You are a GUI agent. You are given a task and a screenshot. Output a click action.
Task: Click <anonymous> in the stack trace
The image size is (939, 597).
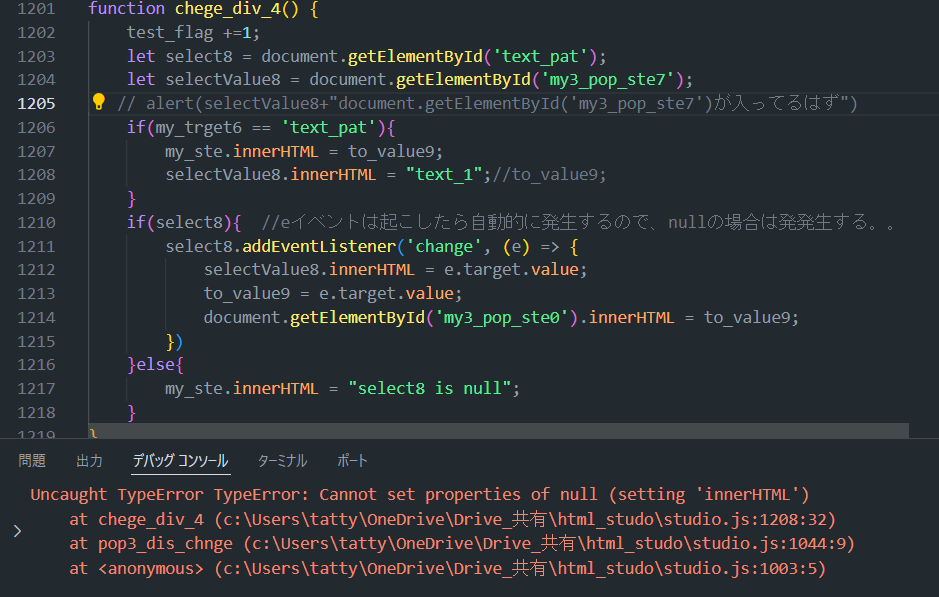pyautogui.click(x=151, y=568)
